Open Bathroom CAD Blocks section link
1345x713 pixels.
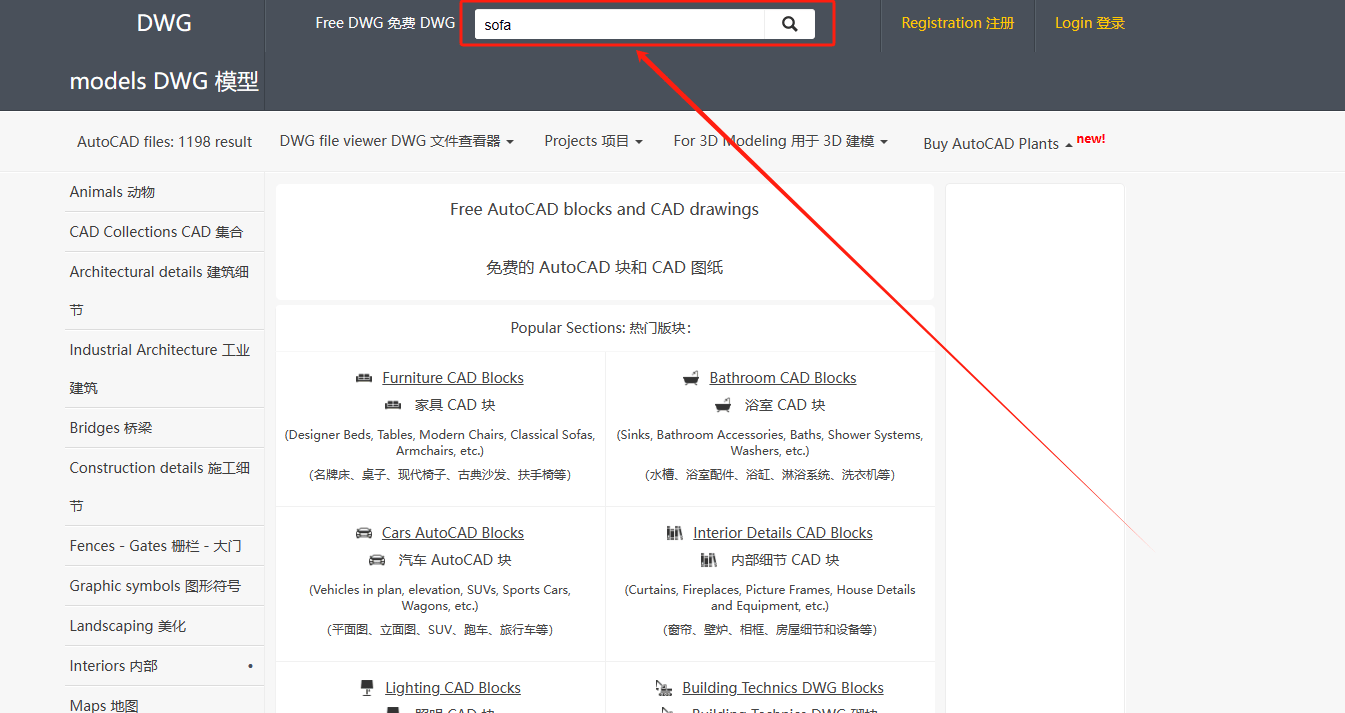tap(783, 378)
